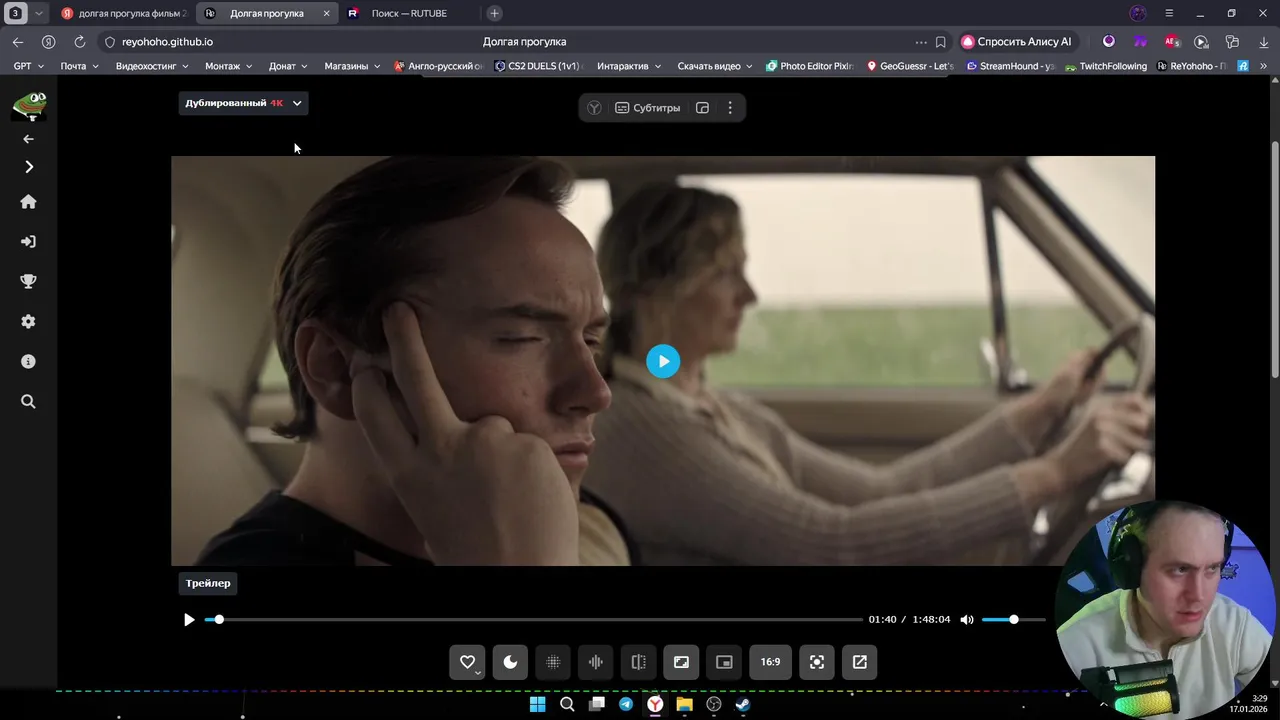Reload the page

coord(79,42)
